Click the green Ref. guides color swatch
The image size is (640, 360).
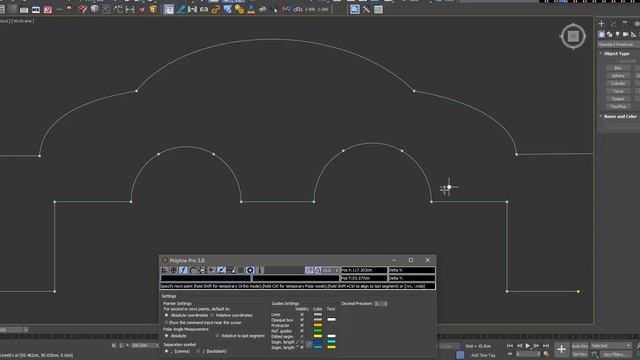click(318, 331)
